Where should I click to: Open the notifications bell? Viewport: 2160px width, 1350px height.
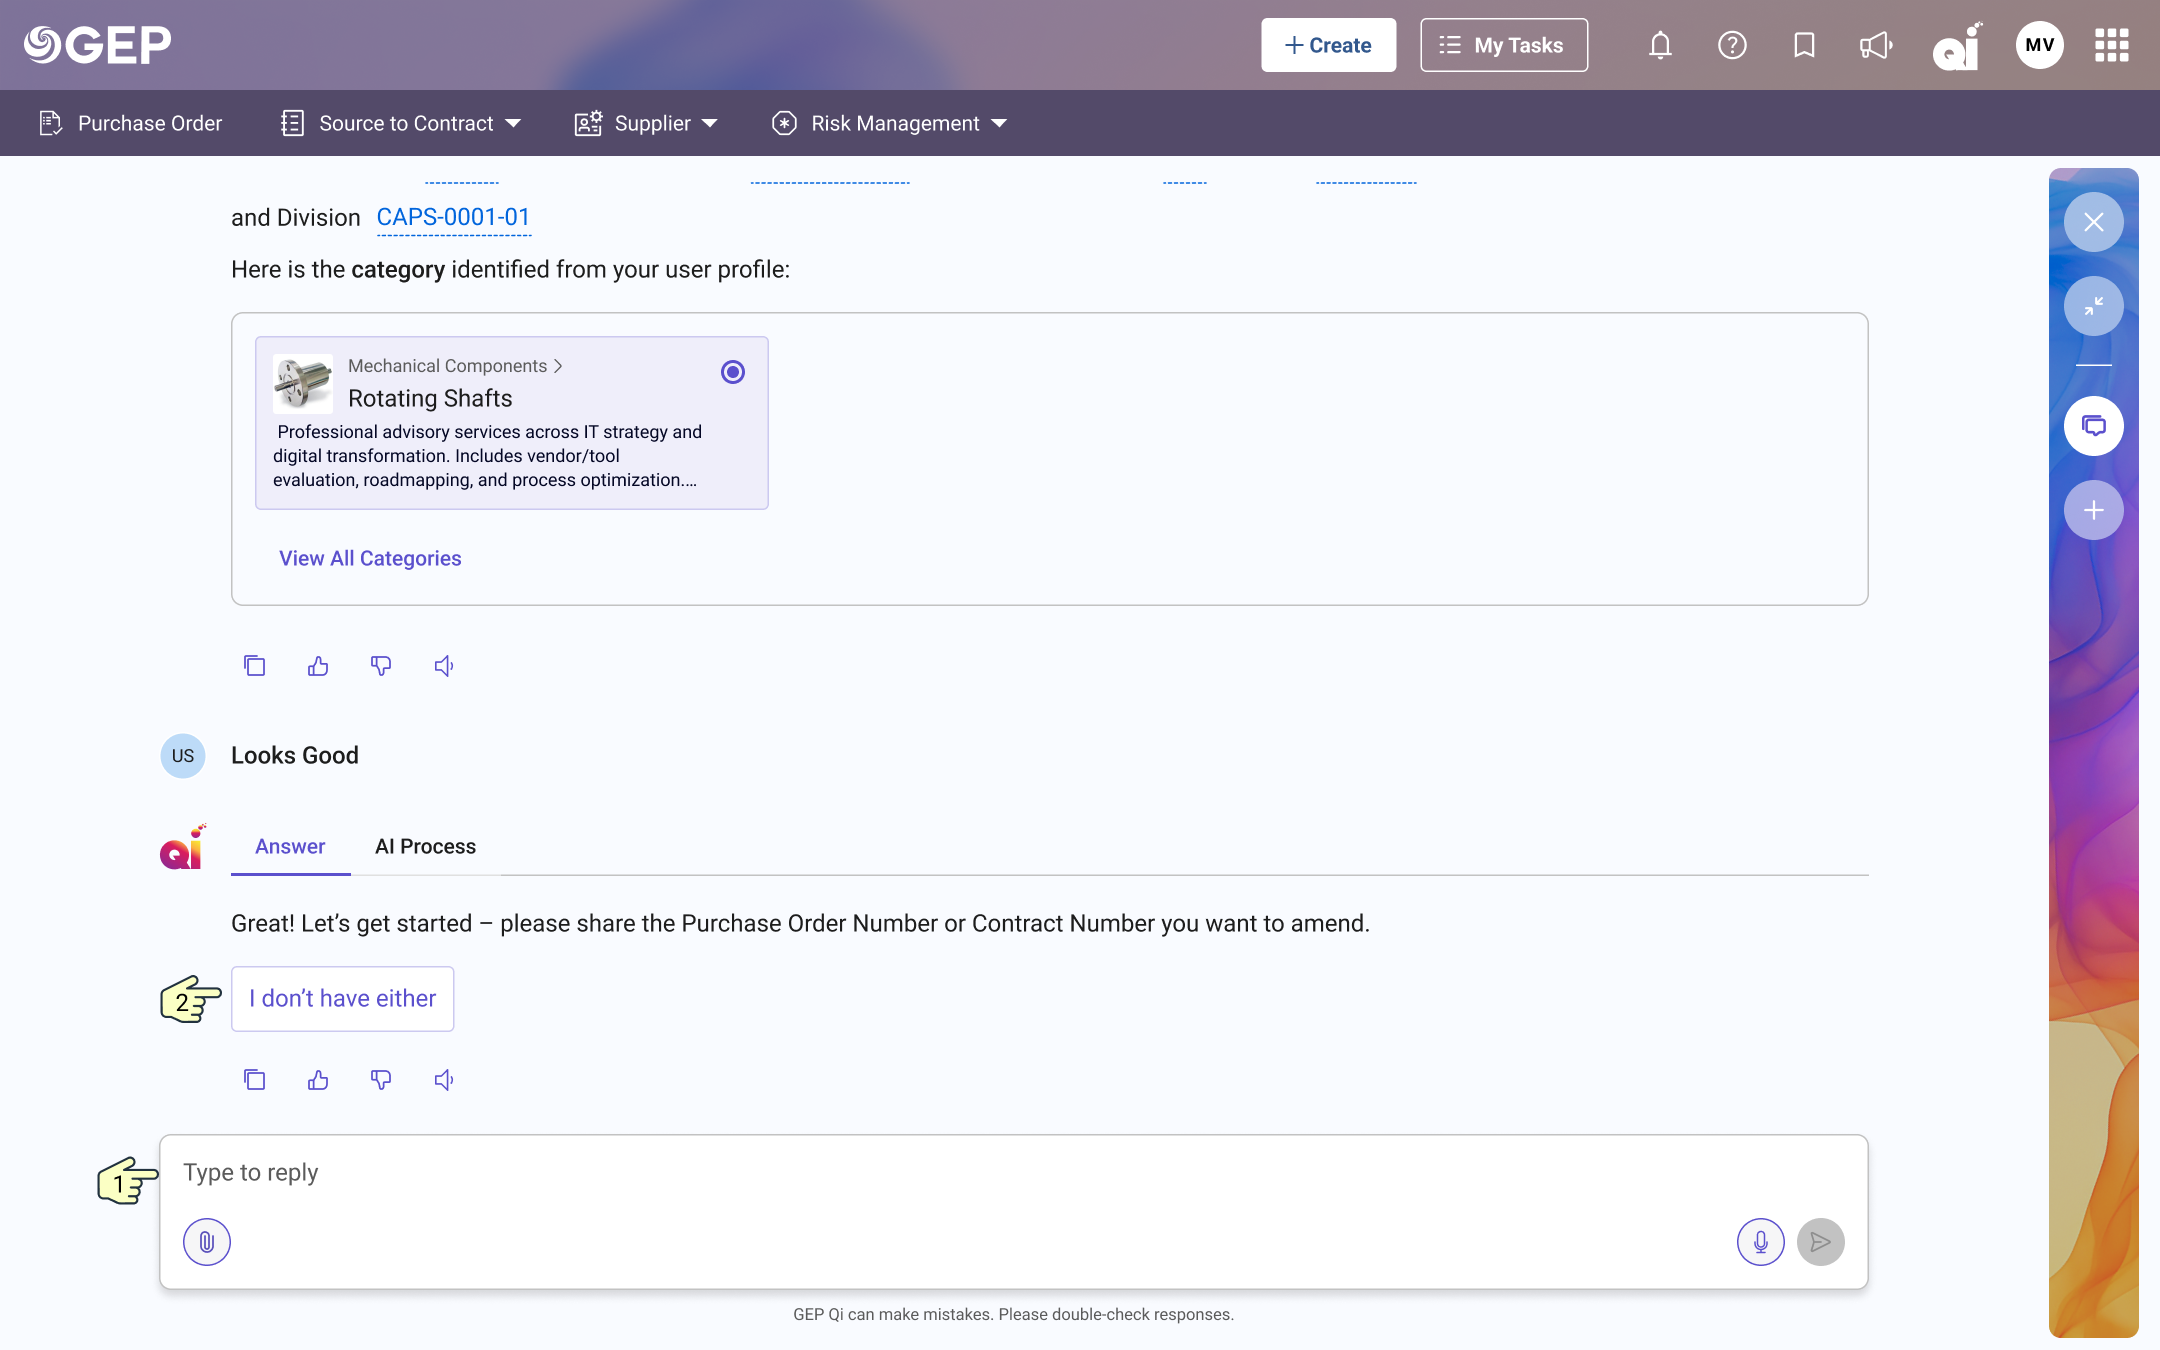click(1660, 45)
